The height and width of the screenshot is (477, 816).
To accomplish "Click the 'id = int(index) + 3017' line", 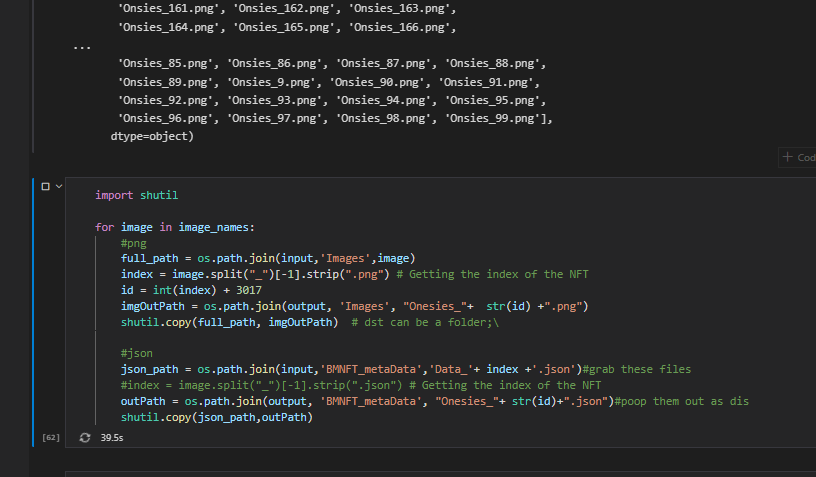I will (191, 290).
